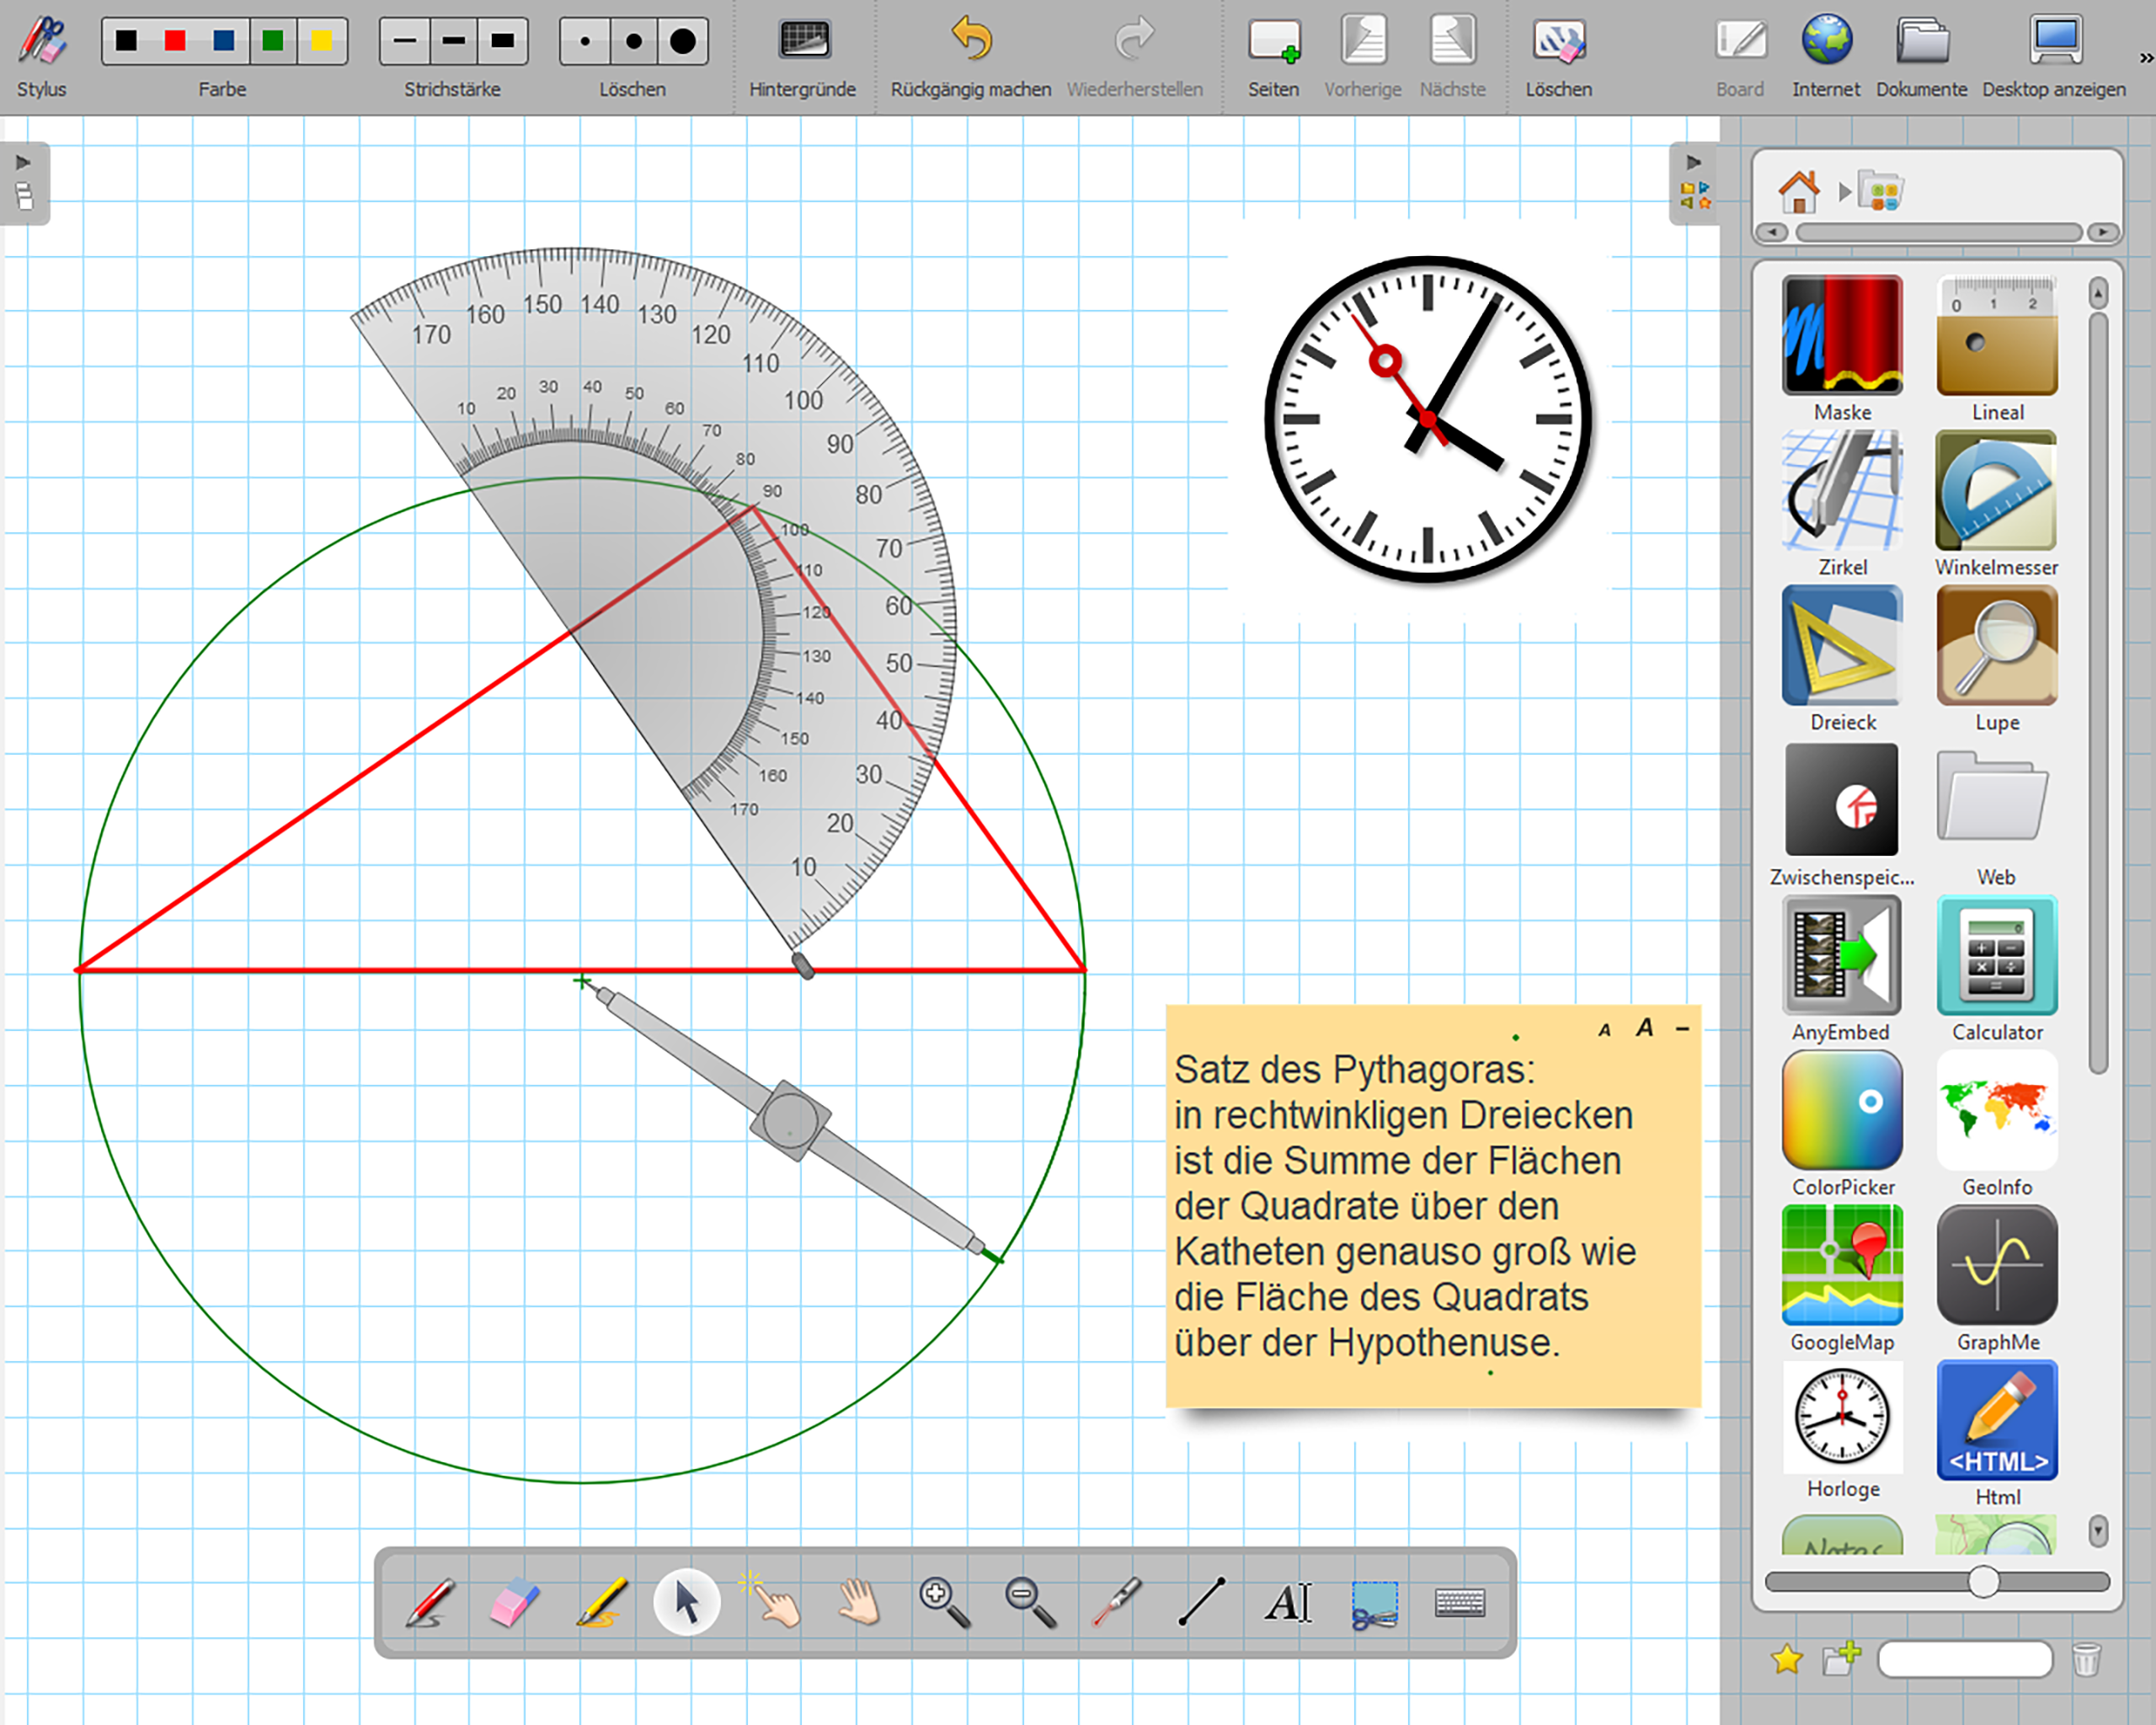Select the straight line drawing tool
The width and height of the screenshot is (2156, 1725).
point(1202,1603)
